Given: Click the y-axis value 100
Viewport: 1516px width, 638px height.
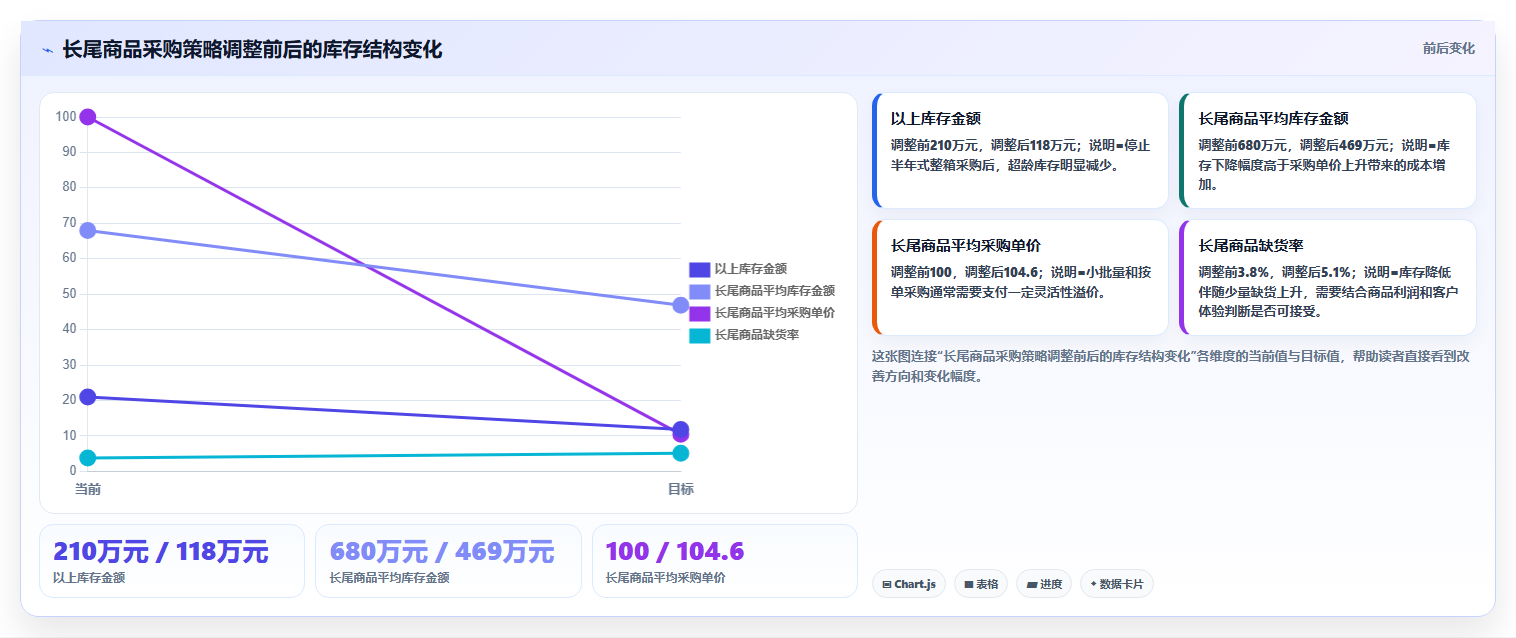Looking at the screenshot, I should point(66,117).
